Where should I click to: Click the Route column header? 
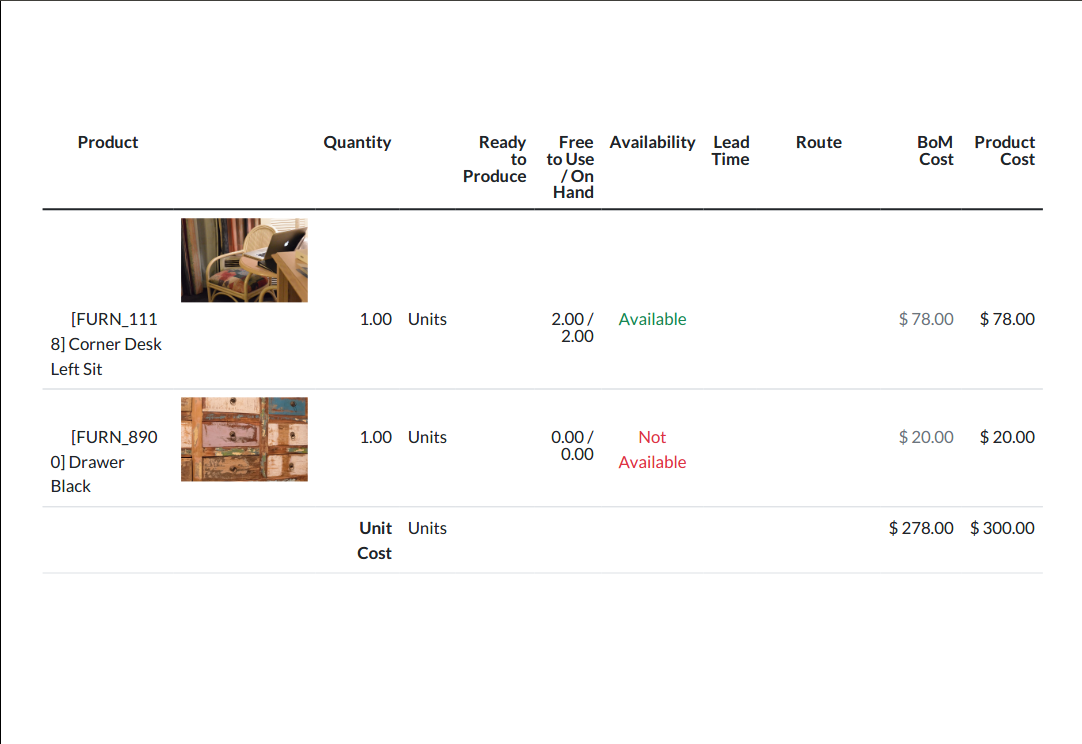818,142
